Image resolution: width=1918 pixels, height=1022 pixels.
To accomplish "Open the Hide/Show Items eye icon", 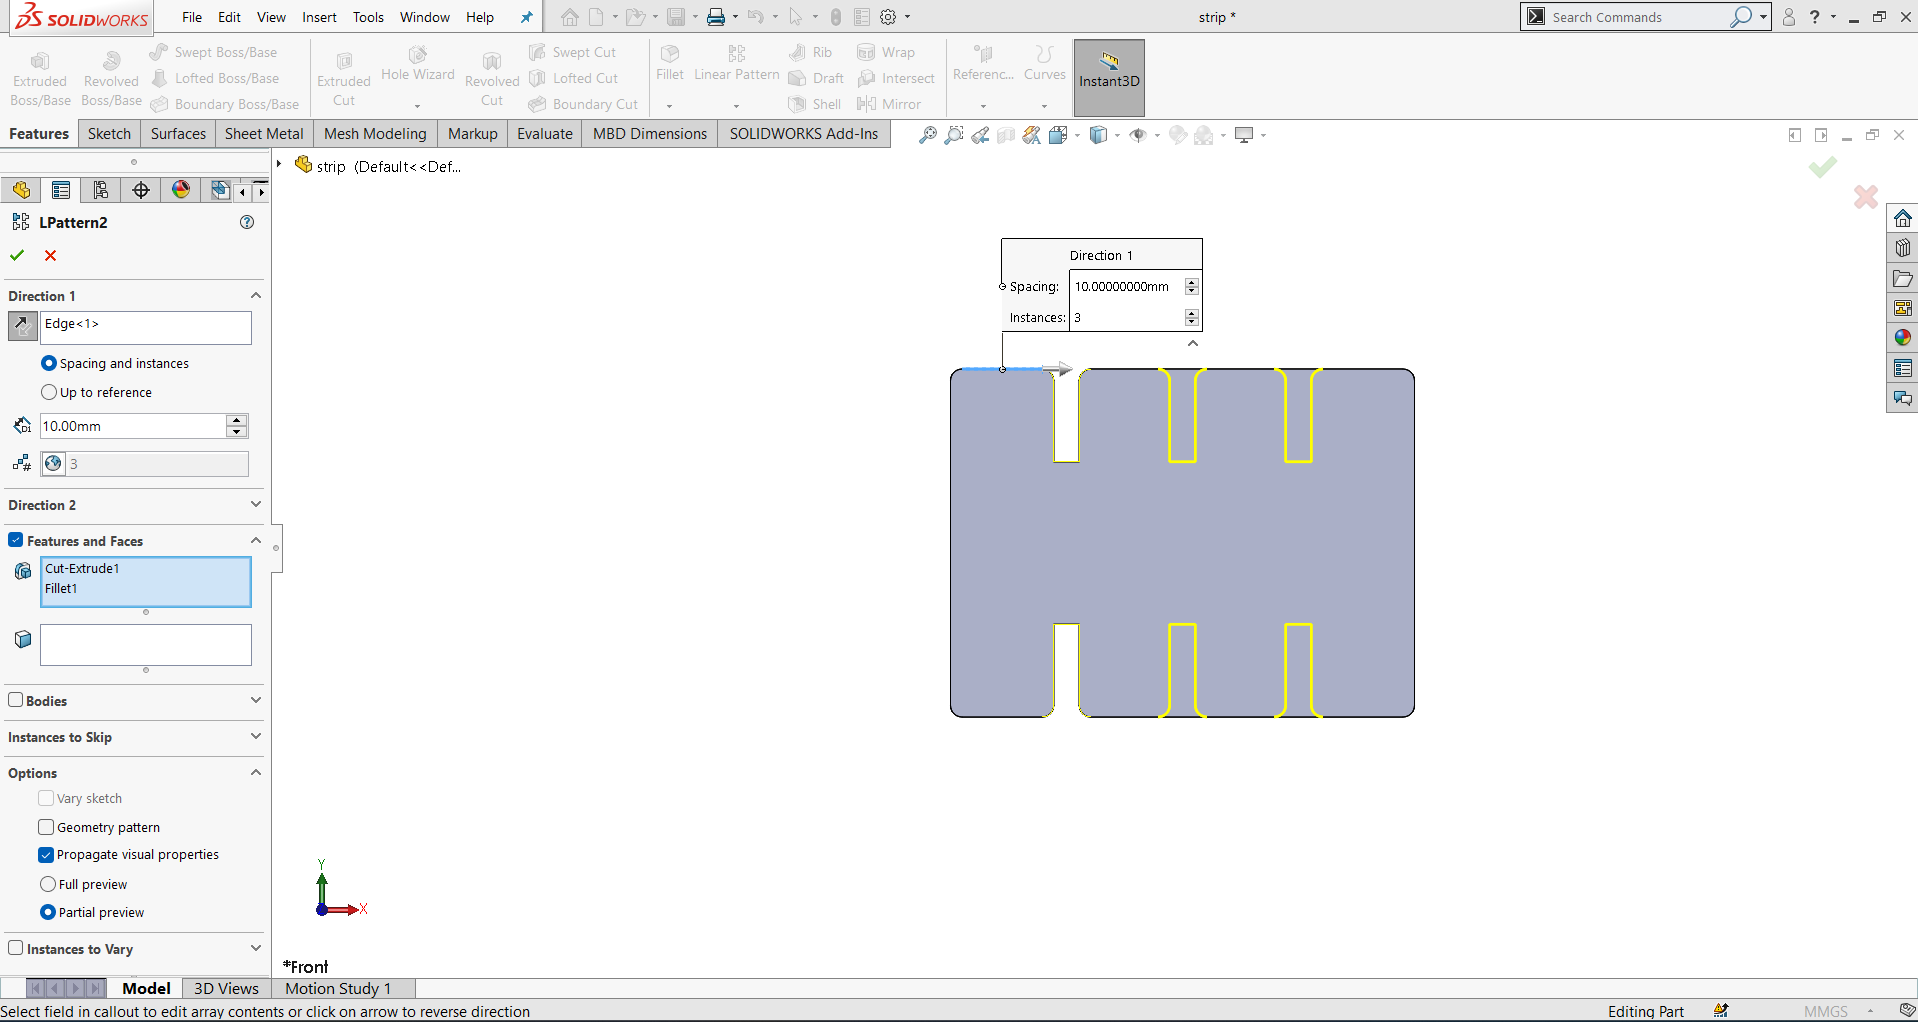I will (x=1138, y=135).
